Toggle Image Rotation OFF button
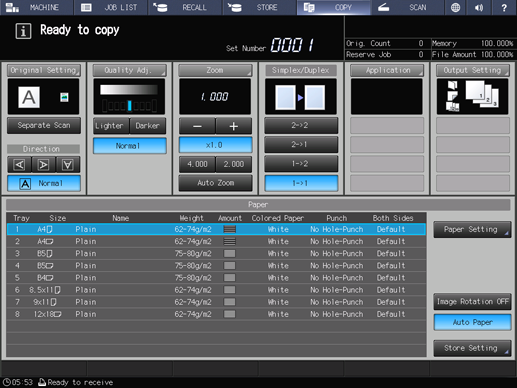517x388 pixels. (472, 302)
